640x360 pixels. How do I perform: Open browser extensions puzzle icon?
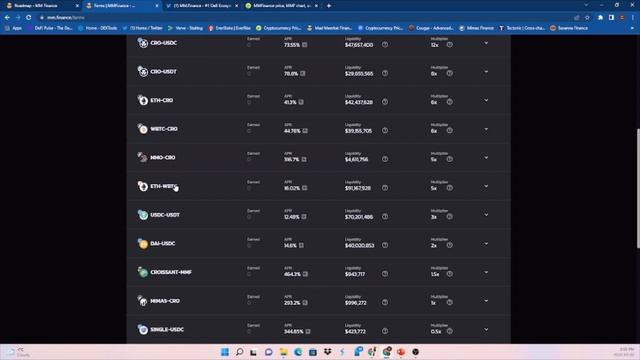(600, 18)
